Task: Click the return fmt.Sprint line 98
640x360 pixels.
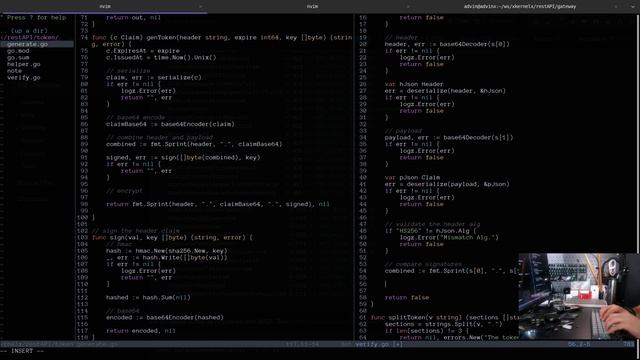Action: tap(218, 204)
